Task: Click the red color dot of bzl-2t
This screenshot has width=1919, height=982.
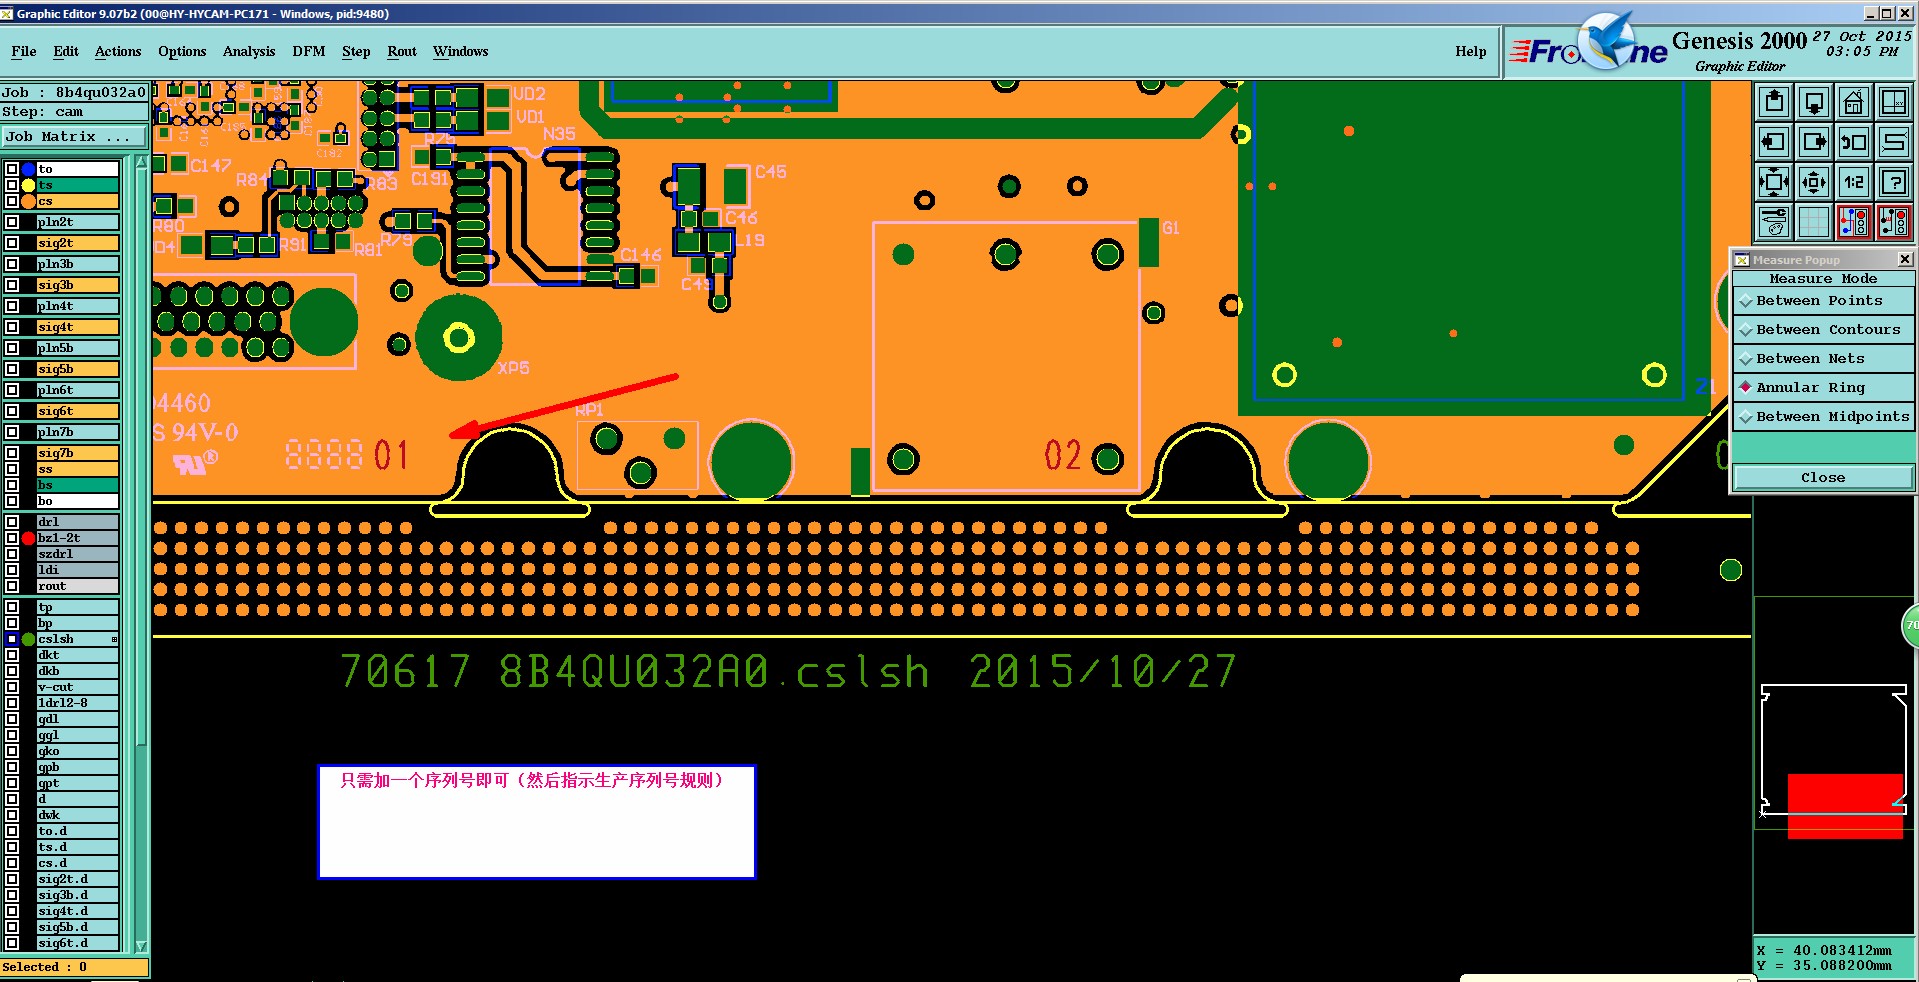Action: (x=29, y=538)
